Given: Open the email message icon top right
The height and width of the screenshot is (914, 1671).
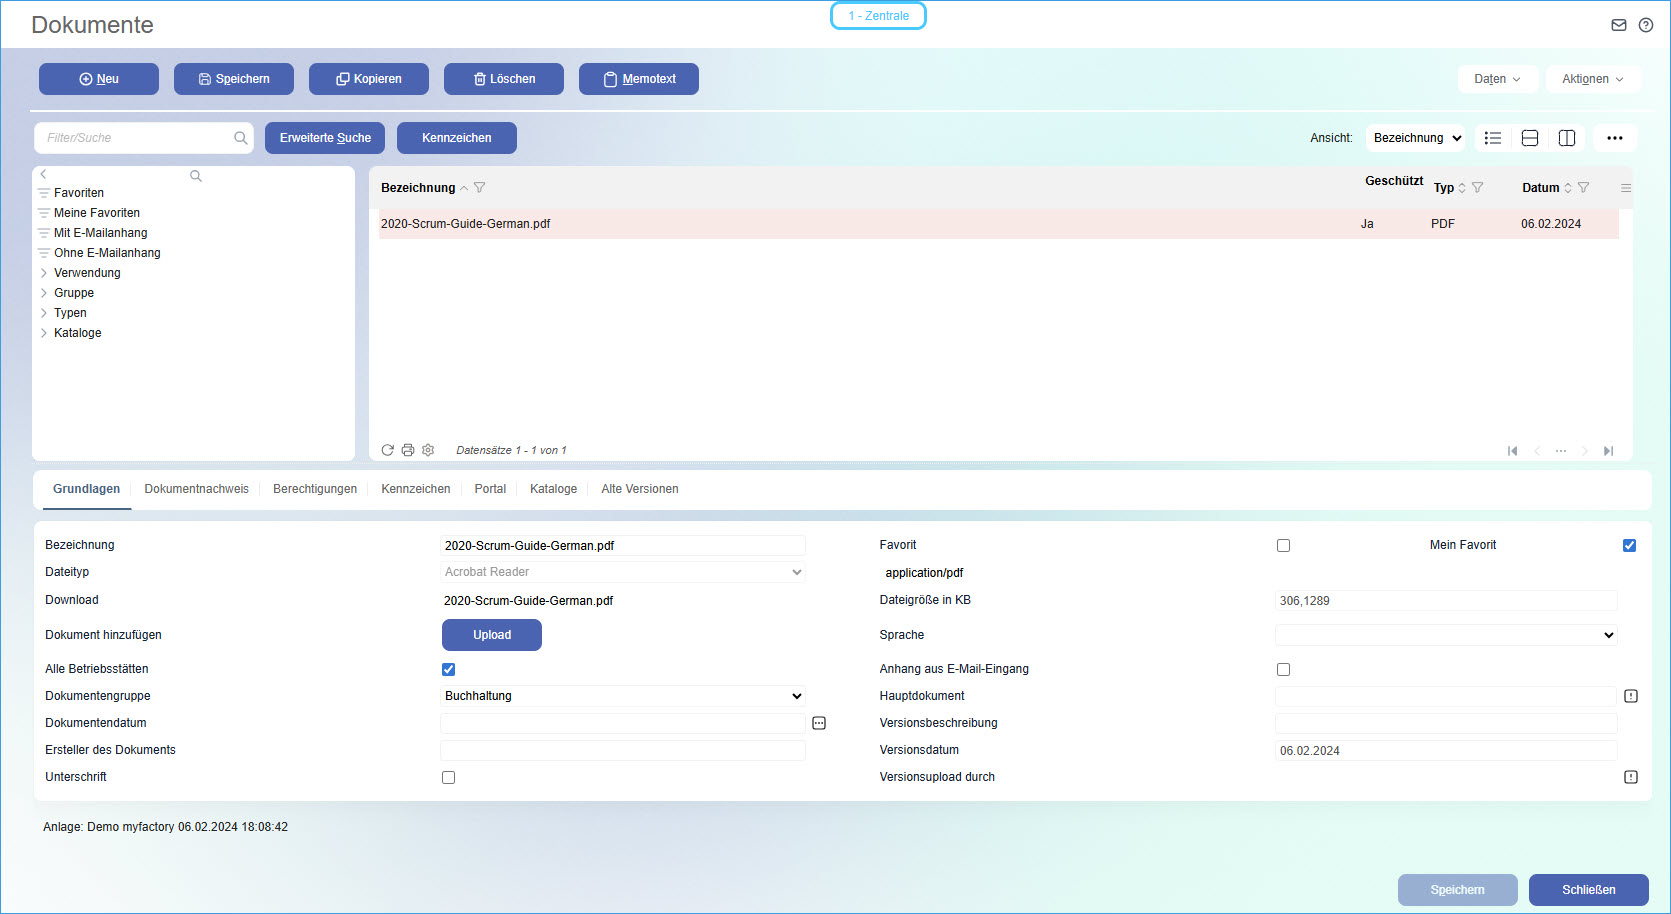Looking at the screenshot, I should pos(1618,24).
